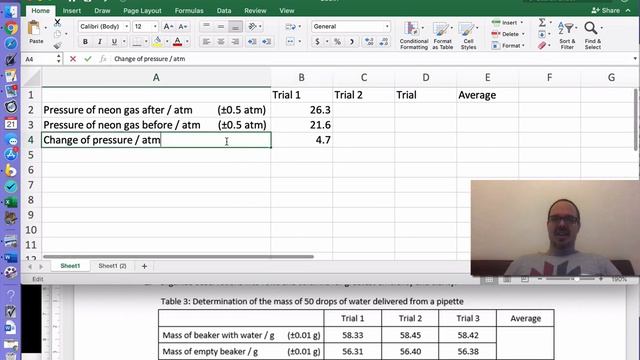Image resolution: width=640 pixels, height=360 pixels.
Task: Open fill color dropdown arrow
Action: 167,42
